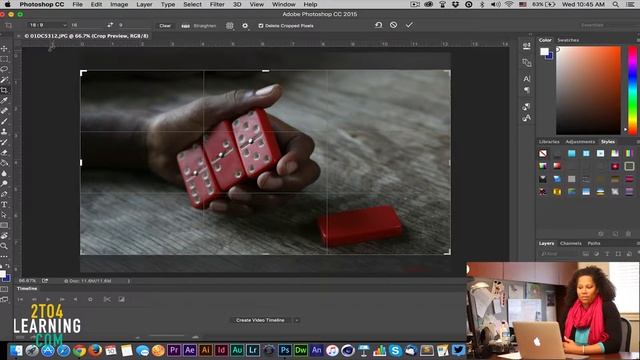
Task: Open the arrow beside Create Video Timeline
Action: click(297, 320)
